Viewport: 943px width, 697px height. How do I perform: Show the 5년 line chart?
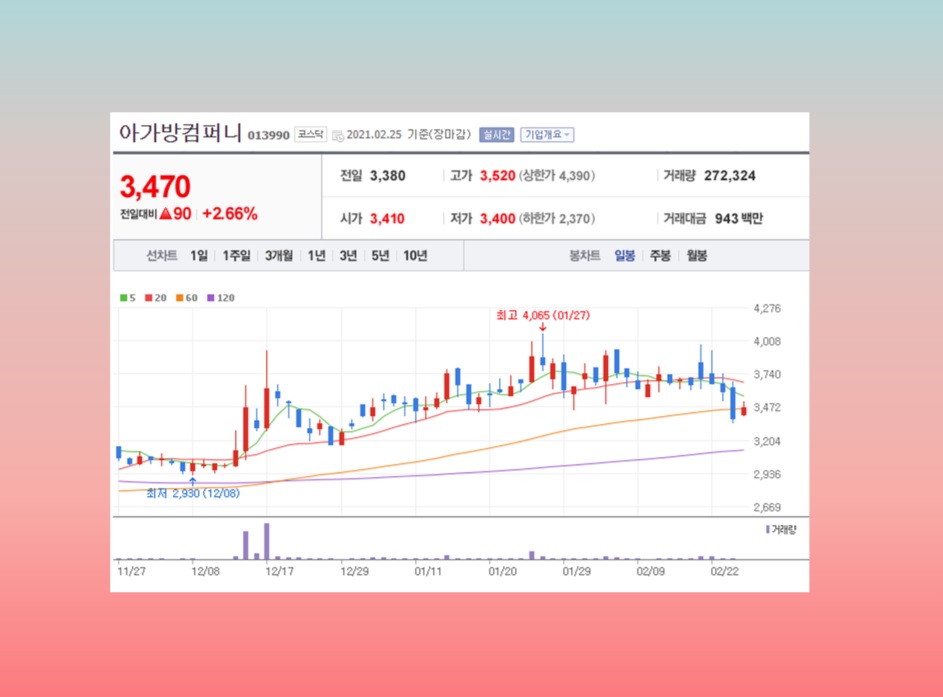pos(380,256)
